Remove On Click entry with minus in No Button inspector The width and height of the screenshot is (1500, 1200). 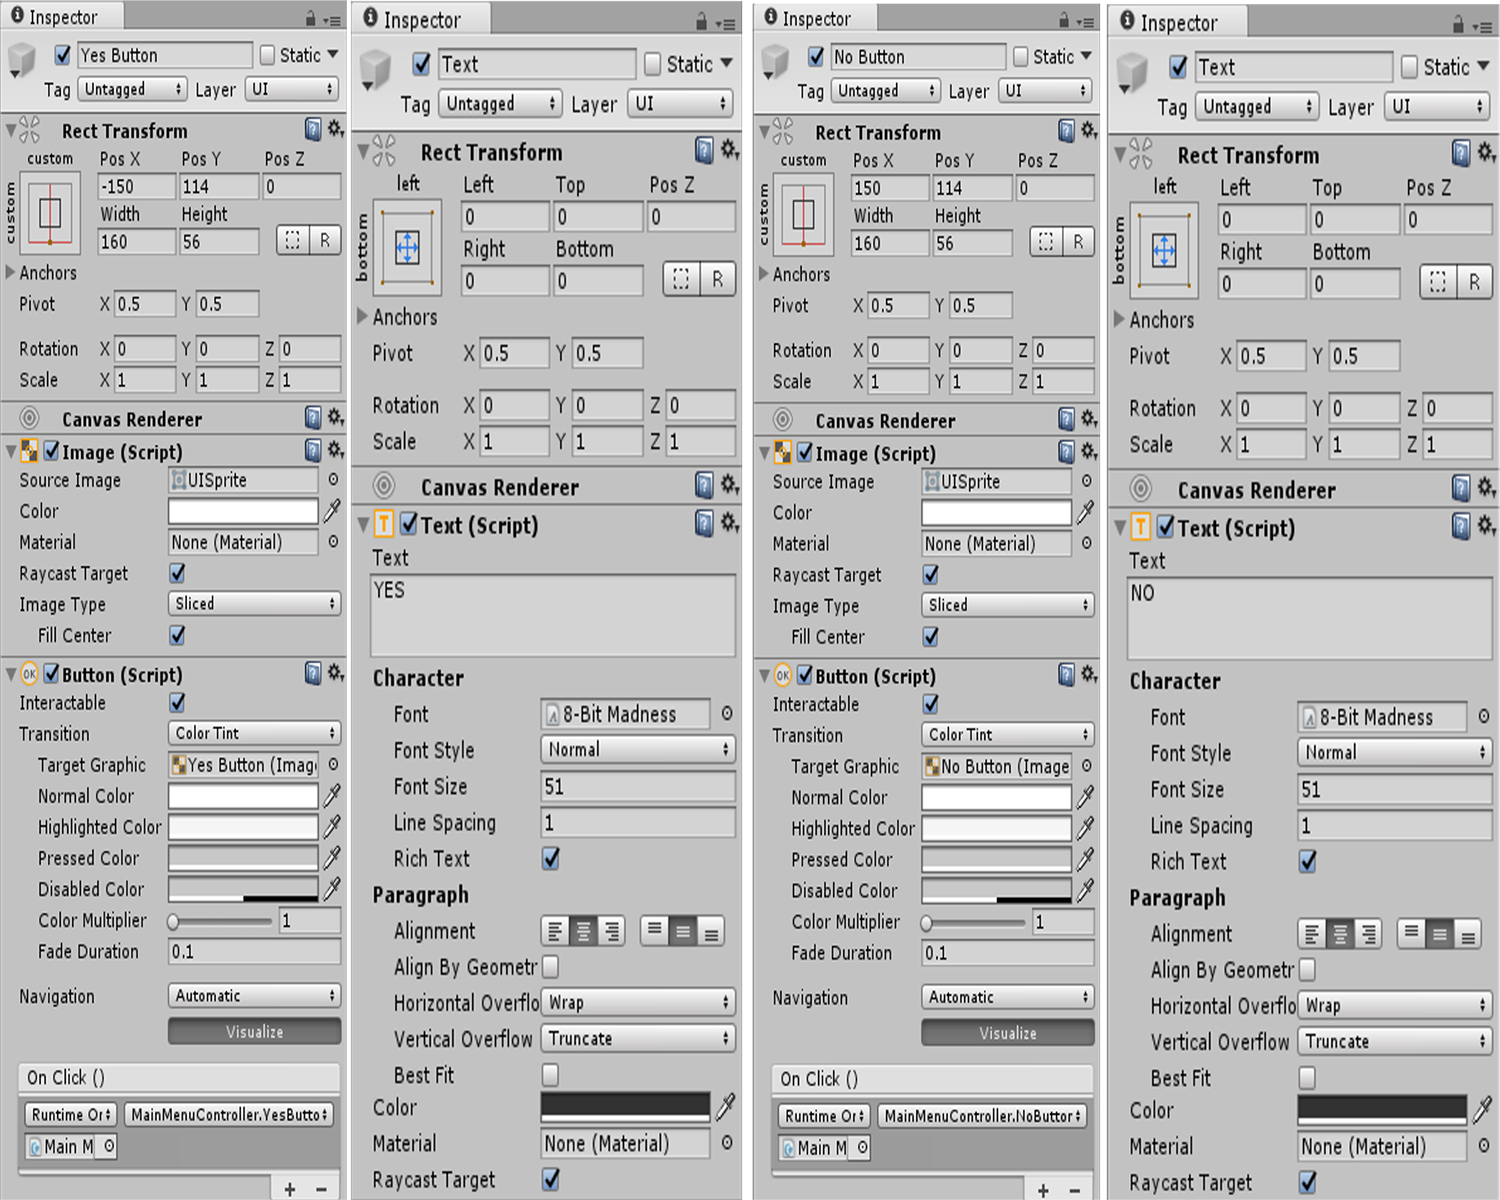[x=1075, y=1190]
